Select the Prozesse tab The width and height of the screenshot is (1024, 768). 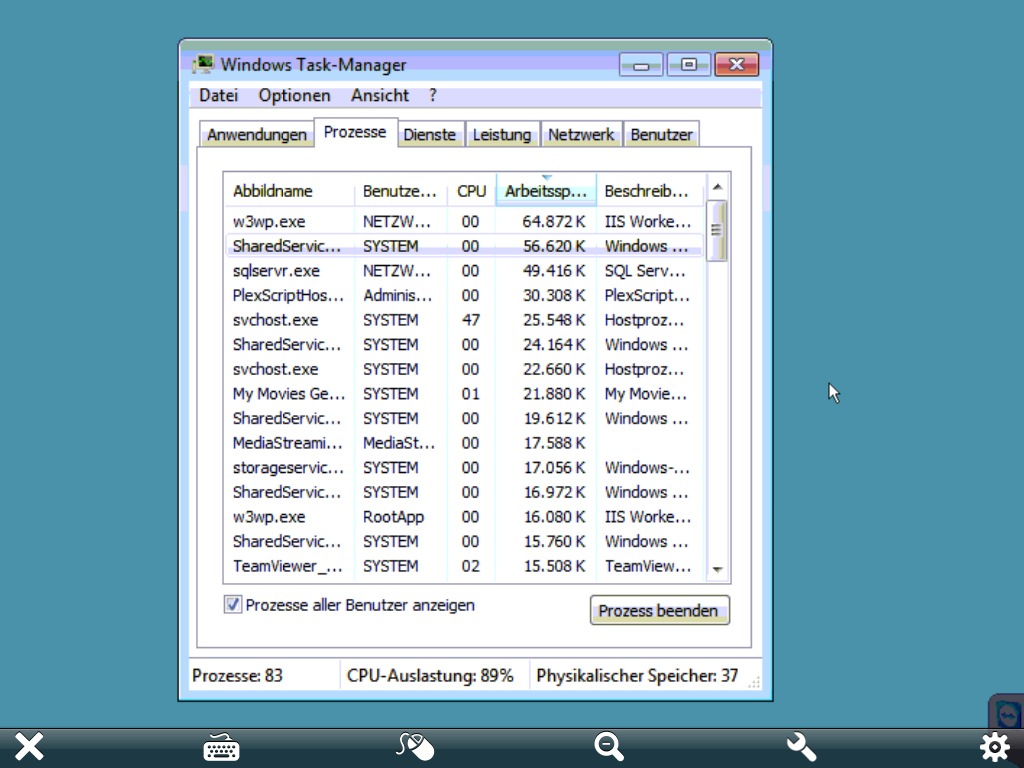tap(355, 132)
